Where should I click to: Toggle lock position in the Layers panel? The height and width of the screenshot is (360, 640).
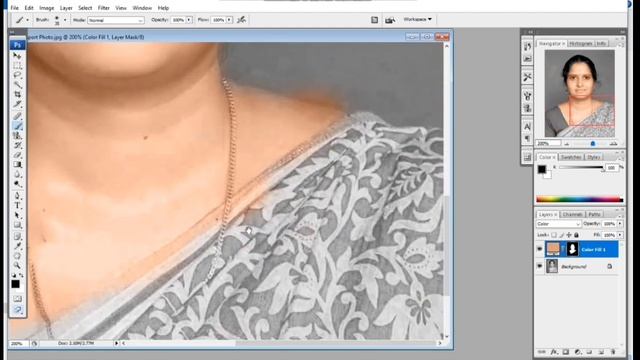[569, 235]
